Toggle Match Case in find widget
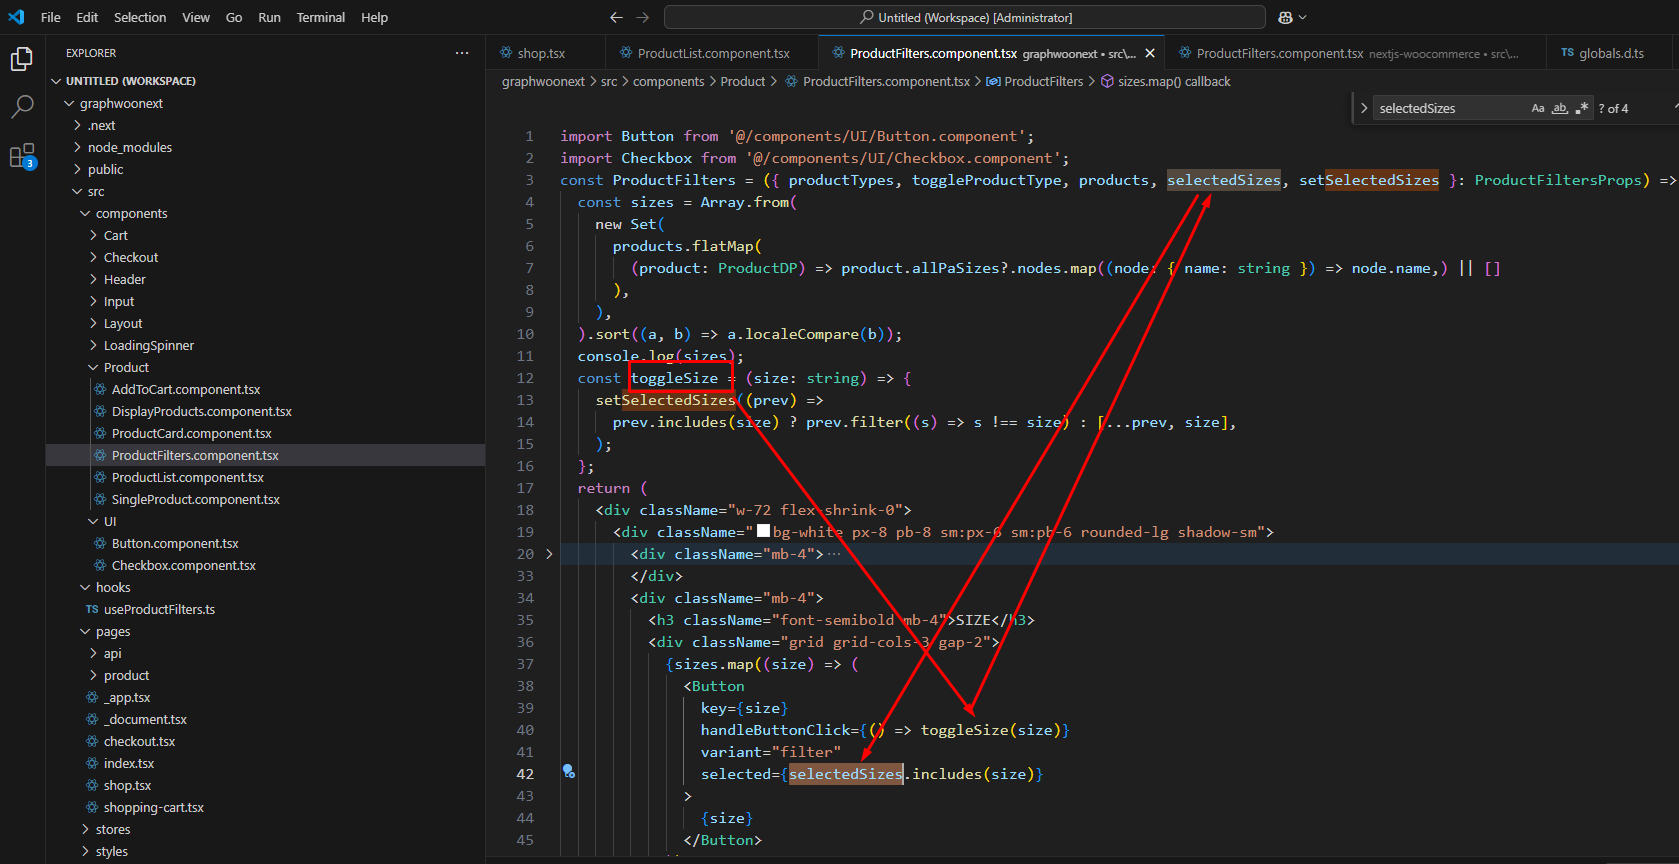1679x864 pixels. (1537, 108)
